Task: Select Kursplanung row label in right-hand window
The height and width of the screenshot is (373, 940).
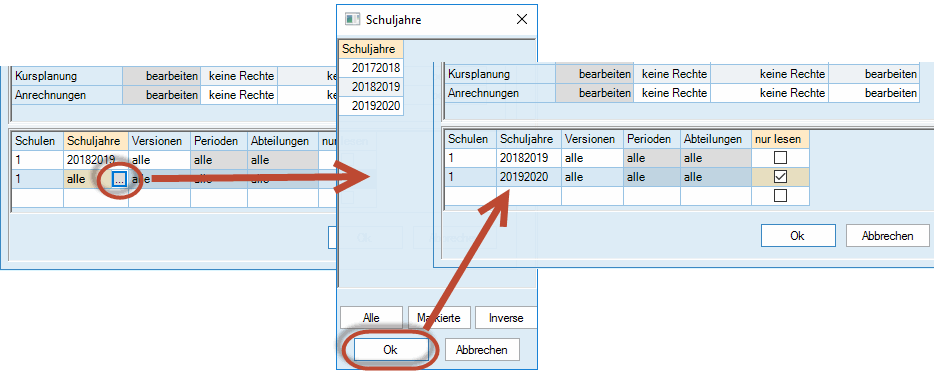Action: (500, 74)
